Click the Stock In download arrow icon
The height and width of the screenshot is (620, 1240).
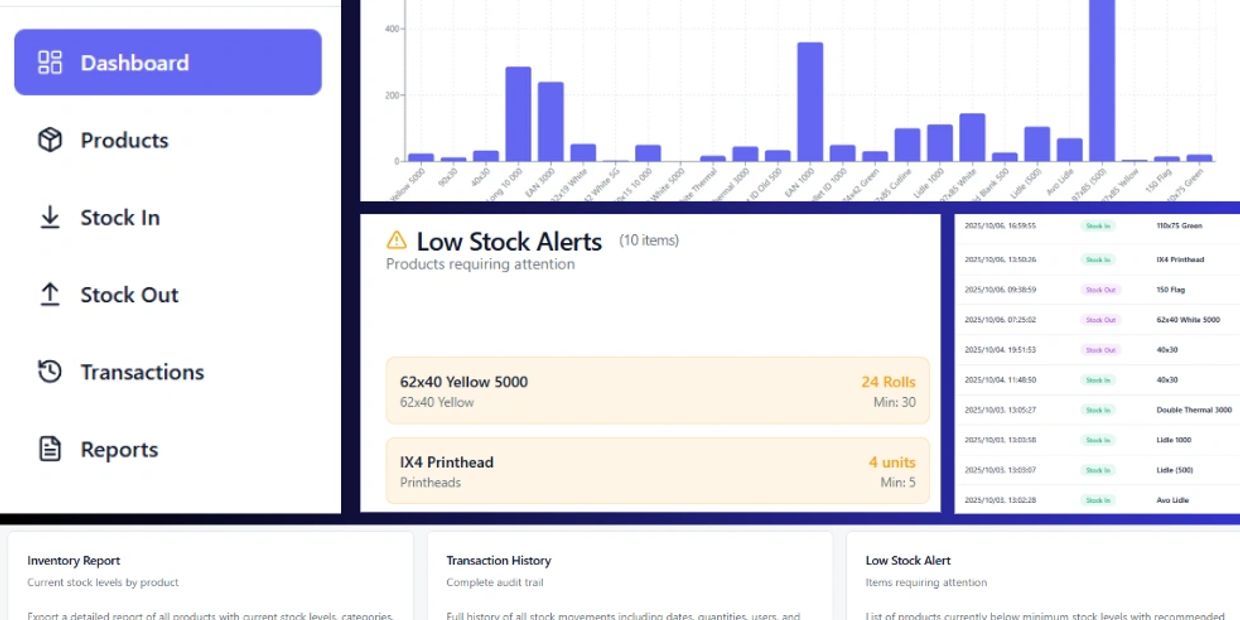50,218
